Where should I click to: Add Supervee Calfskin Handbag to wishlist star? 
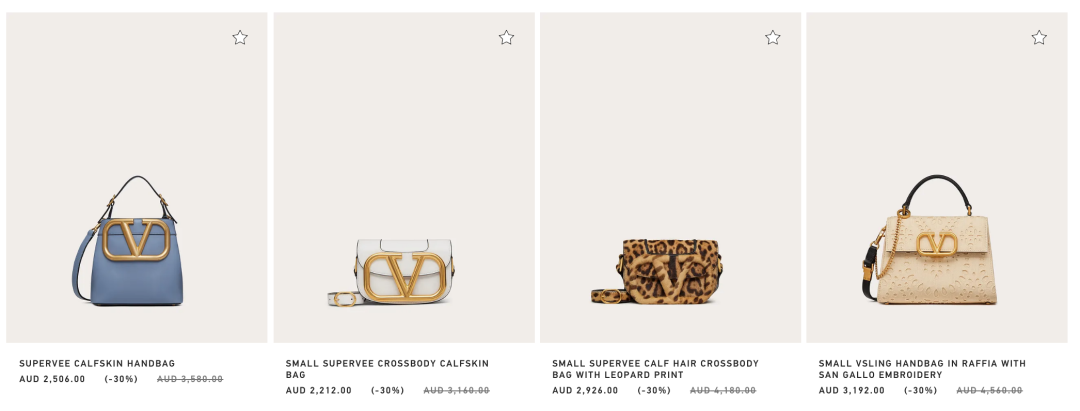(240, 38)
